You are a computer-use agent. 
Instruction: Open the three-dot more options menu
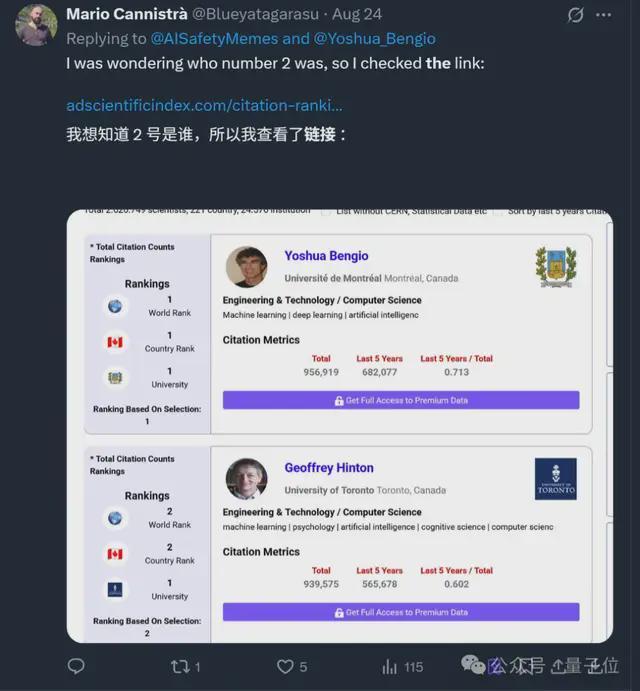pyautogui.click(x=603, y=15)
